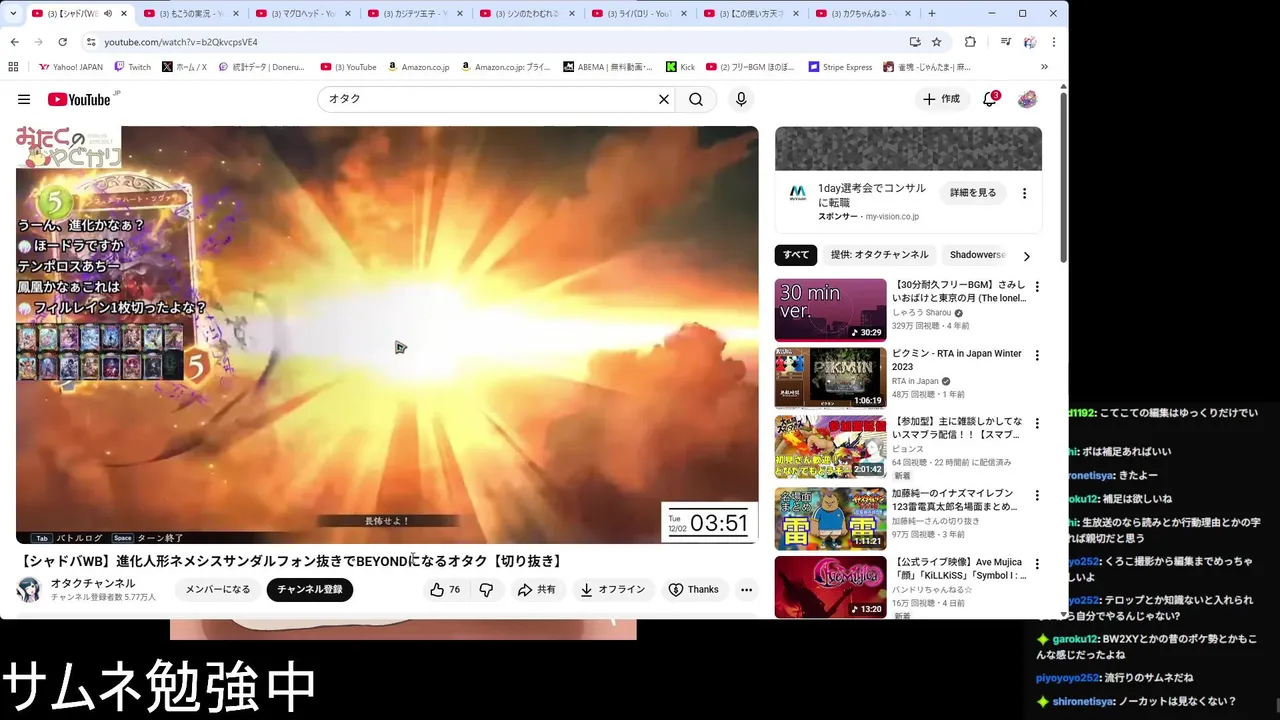The image size is (1280, 720).
Task: Open a new browser tab
Action: pos(932,14)
